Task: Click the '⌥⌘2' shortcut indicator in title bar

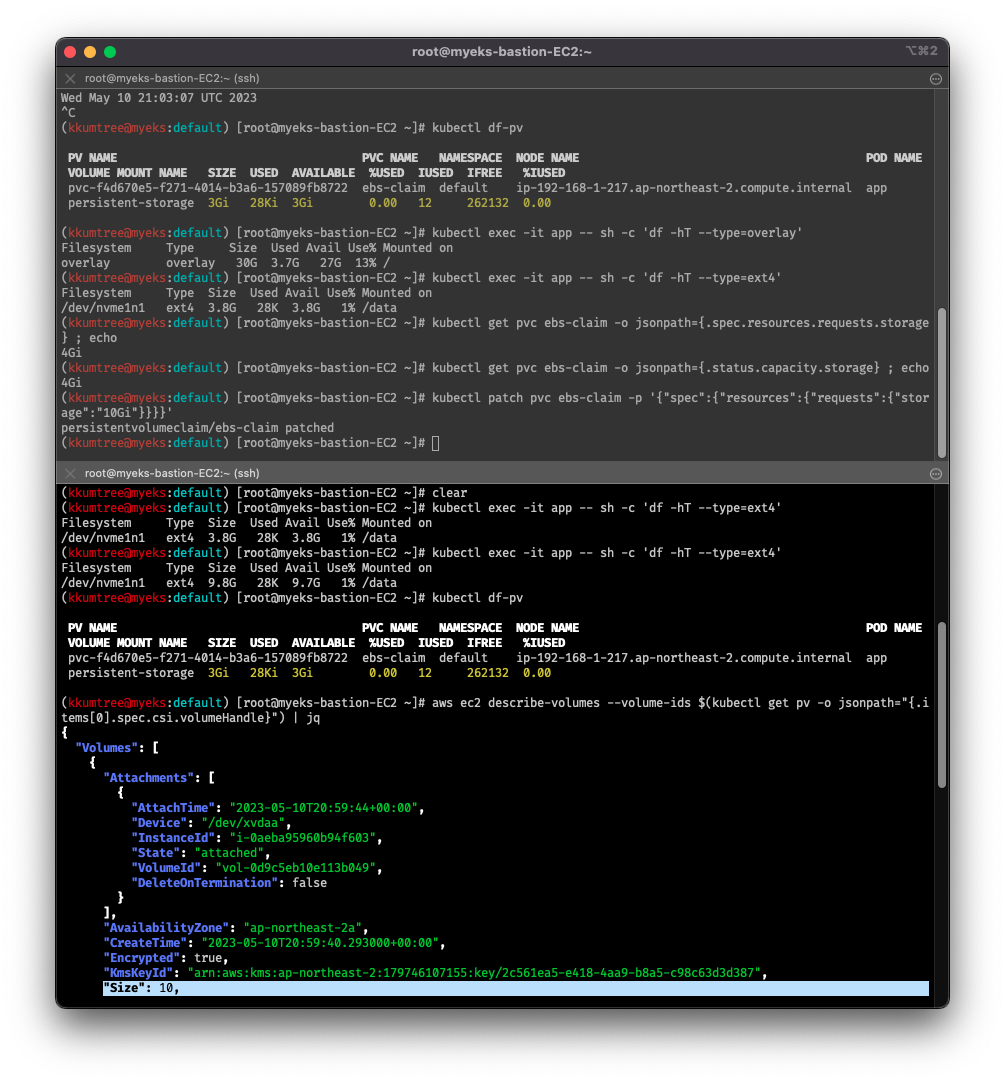Action: point(921,50)
